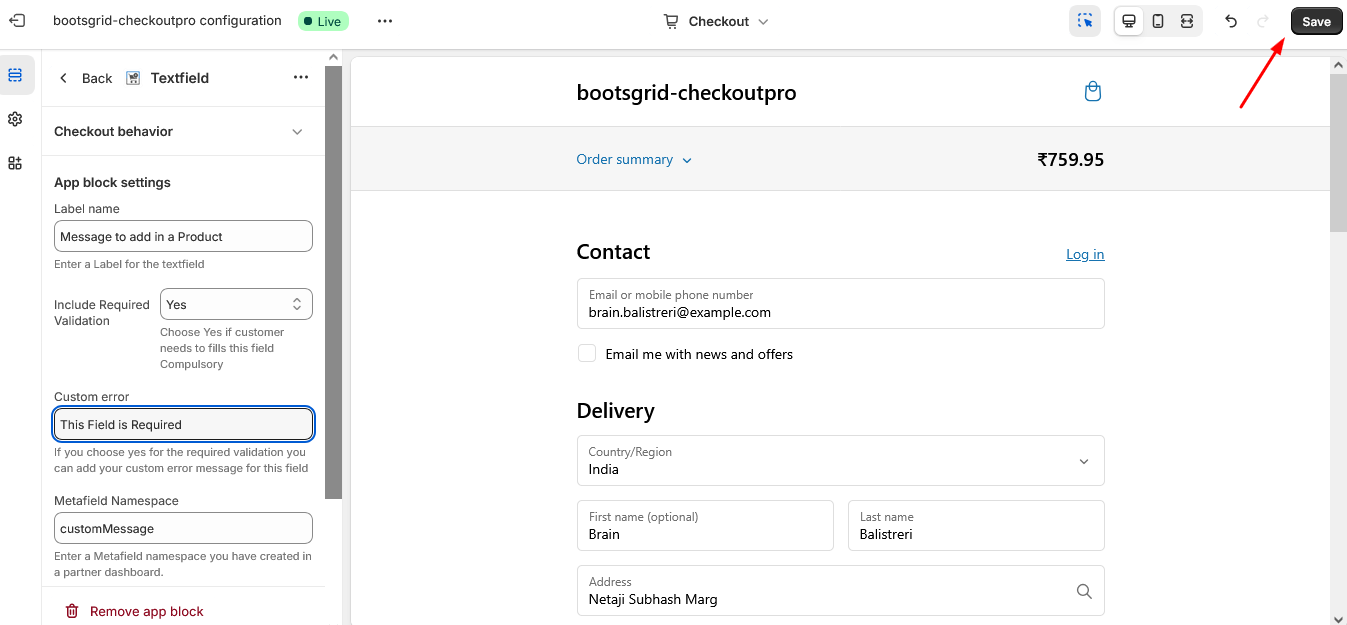Viewport: 1347px width, 625px height.
Task: Open the Checkout page selector dropdown
Action: [x=717, y=21]
